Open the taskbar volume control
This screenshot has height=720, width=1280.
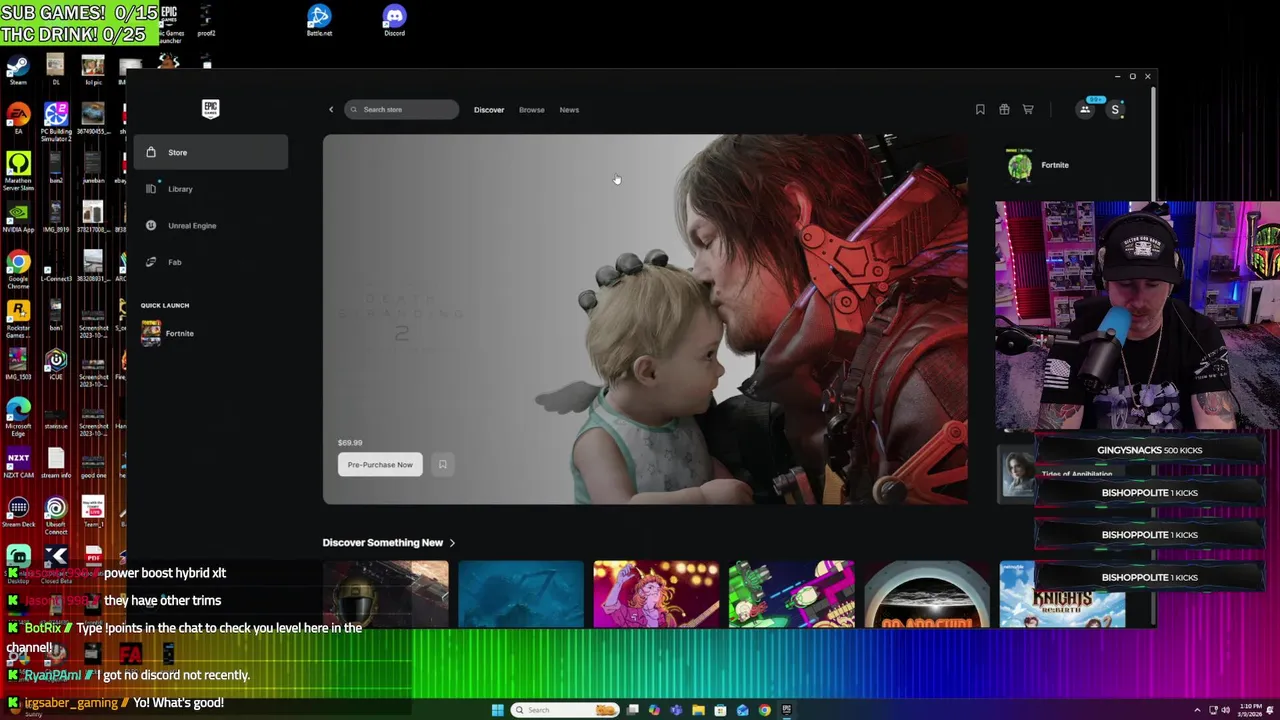point(1227,710)
